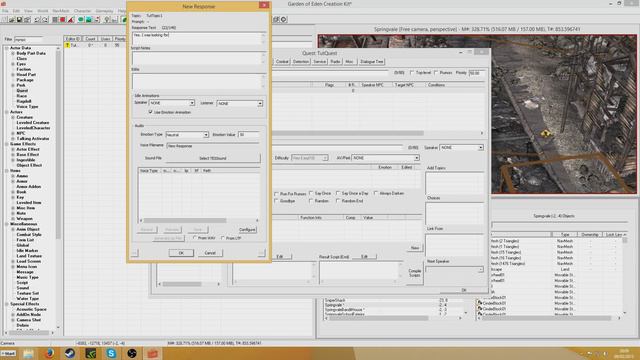The width and height of the screenshot is (640, 360).
Task: Click the Open file toolbar icon
Action: [x=11, y=20]
